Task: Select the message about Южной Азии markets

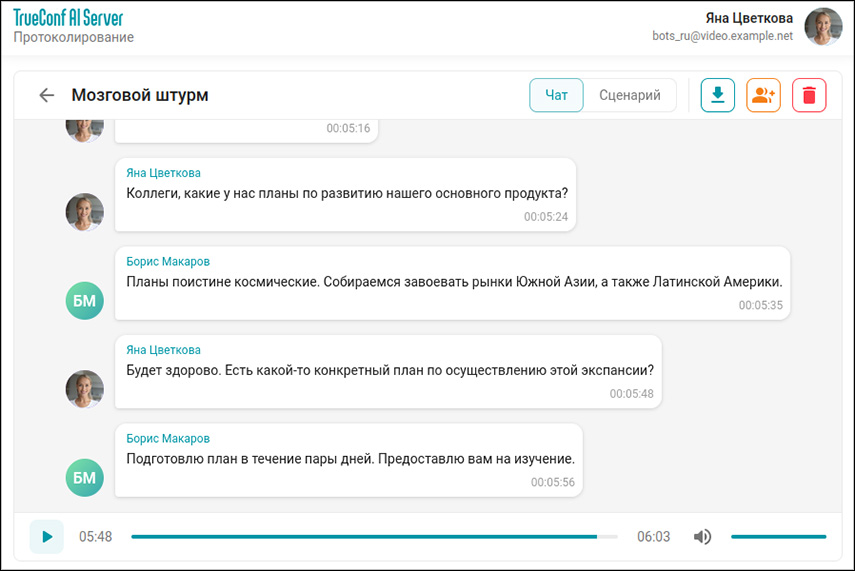Action: [454, 282]
